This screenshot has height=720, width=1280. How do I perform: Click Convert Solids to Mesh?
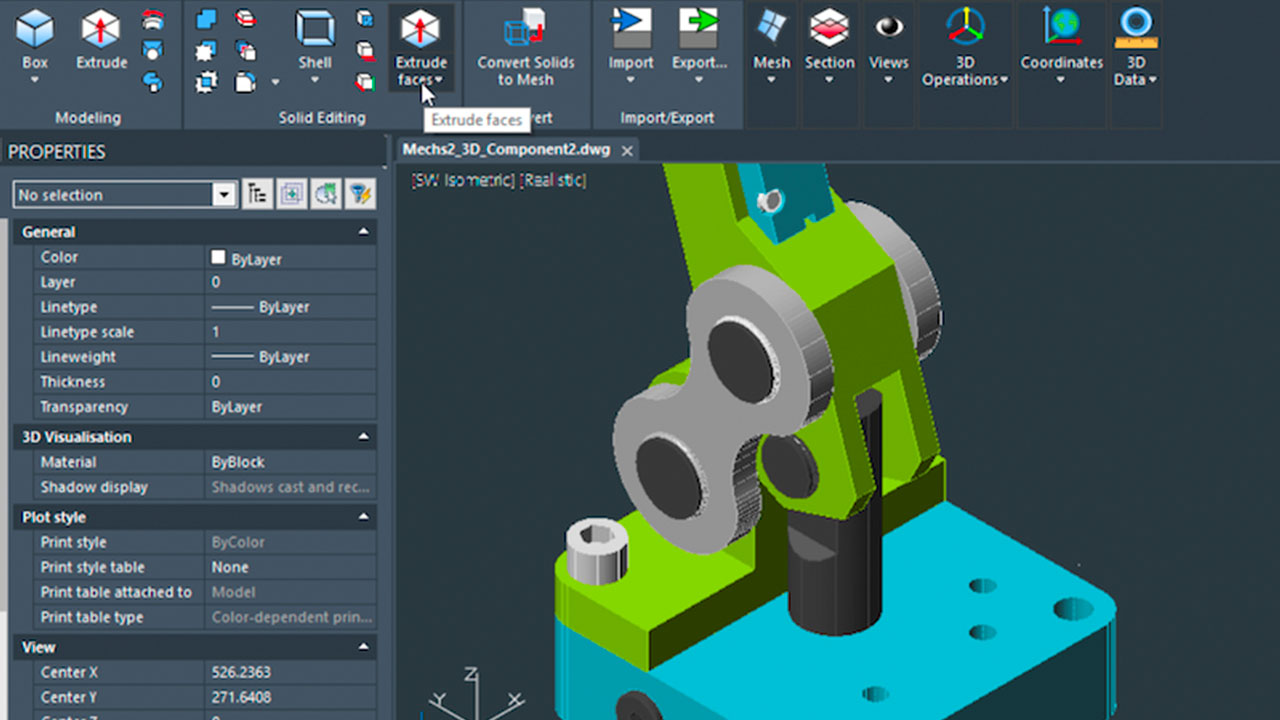(526, 30)
